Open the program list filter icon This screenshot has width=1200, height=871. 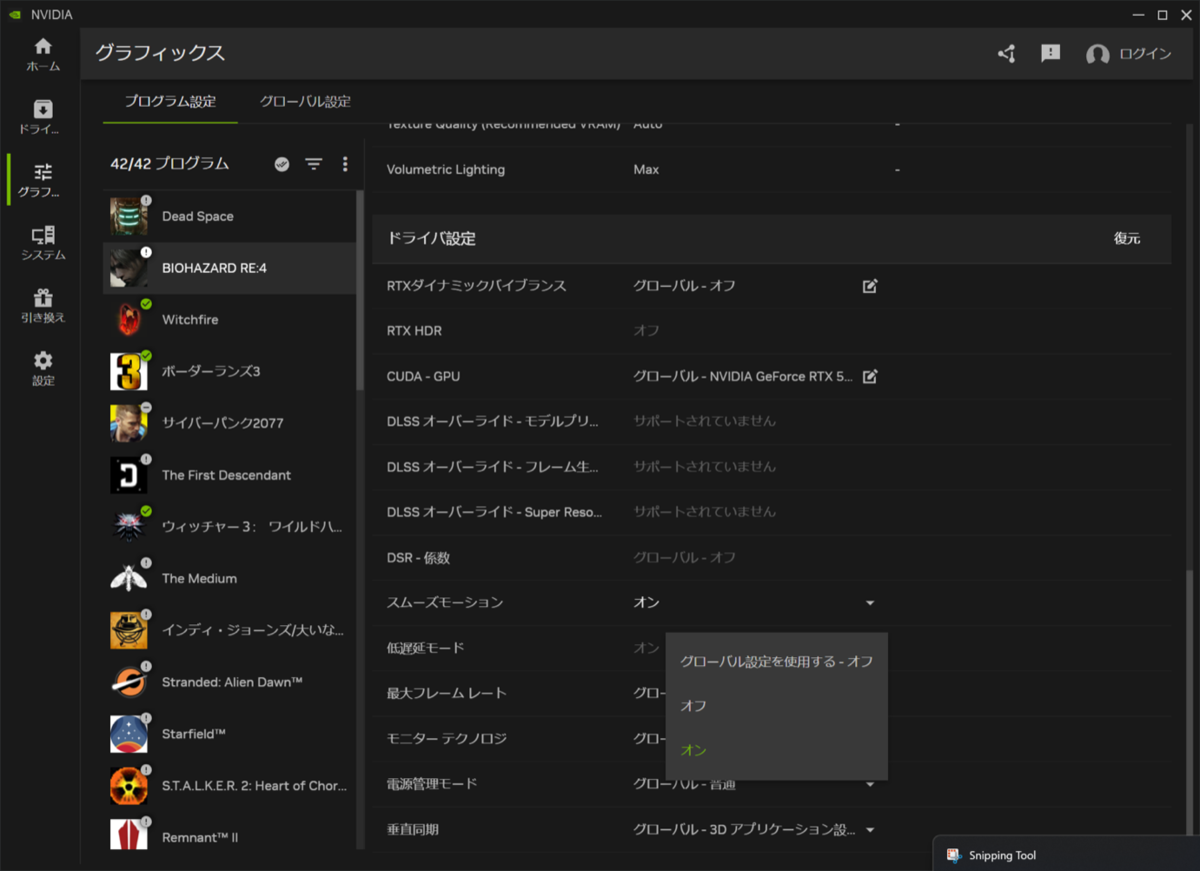click(313, 164)
